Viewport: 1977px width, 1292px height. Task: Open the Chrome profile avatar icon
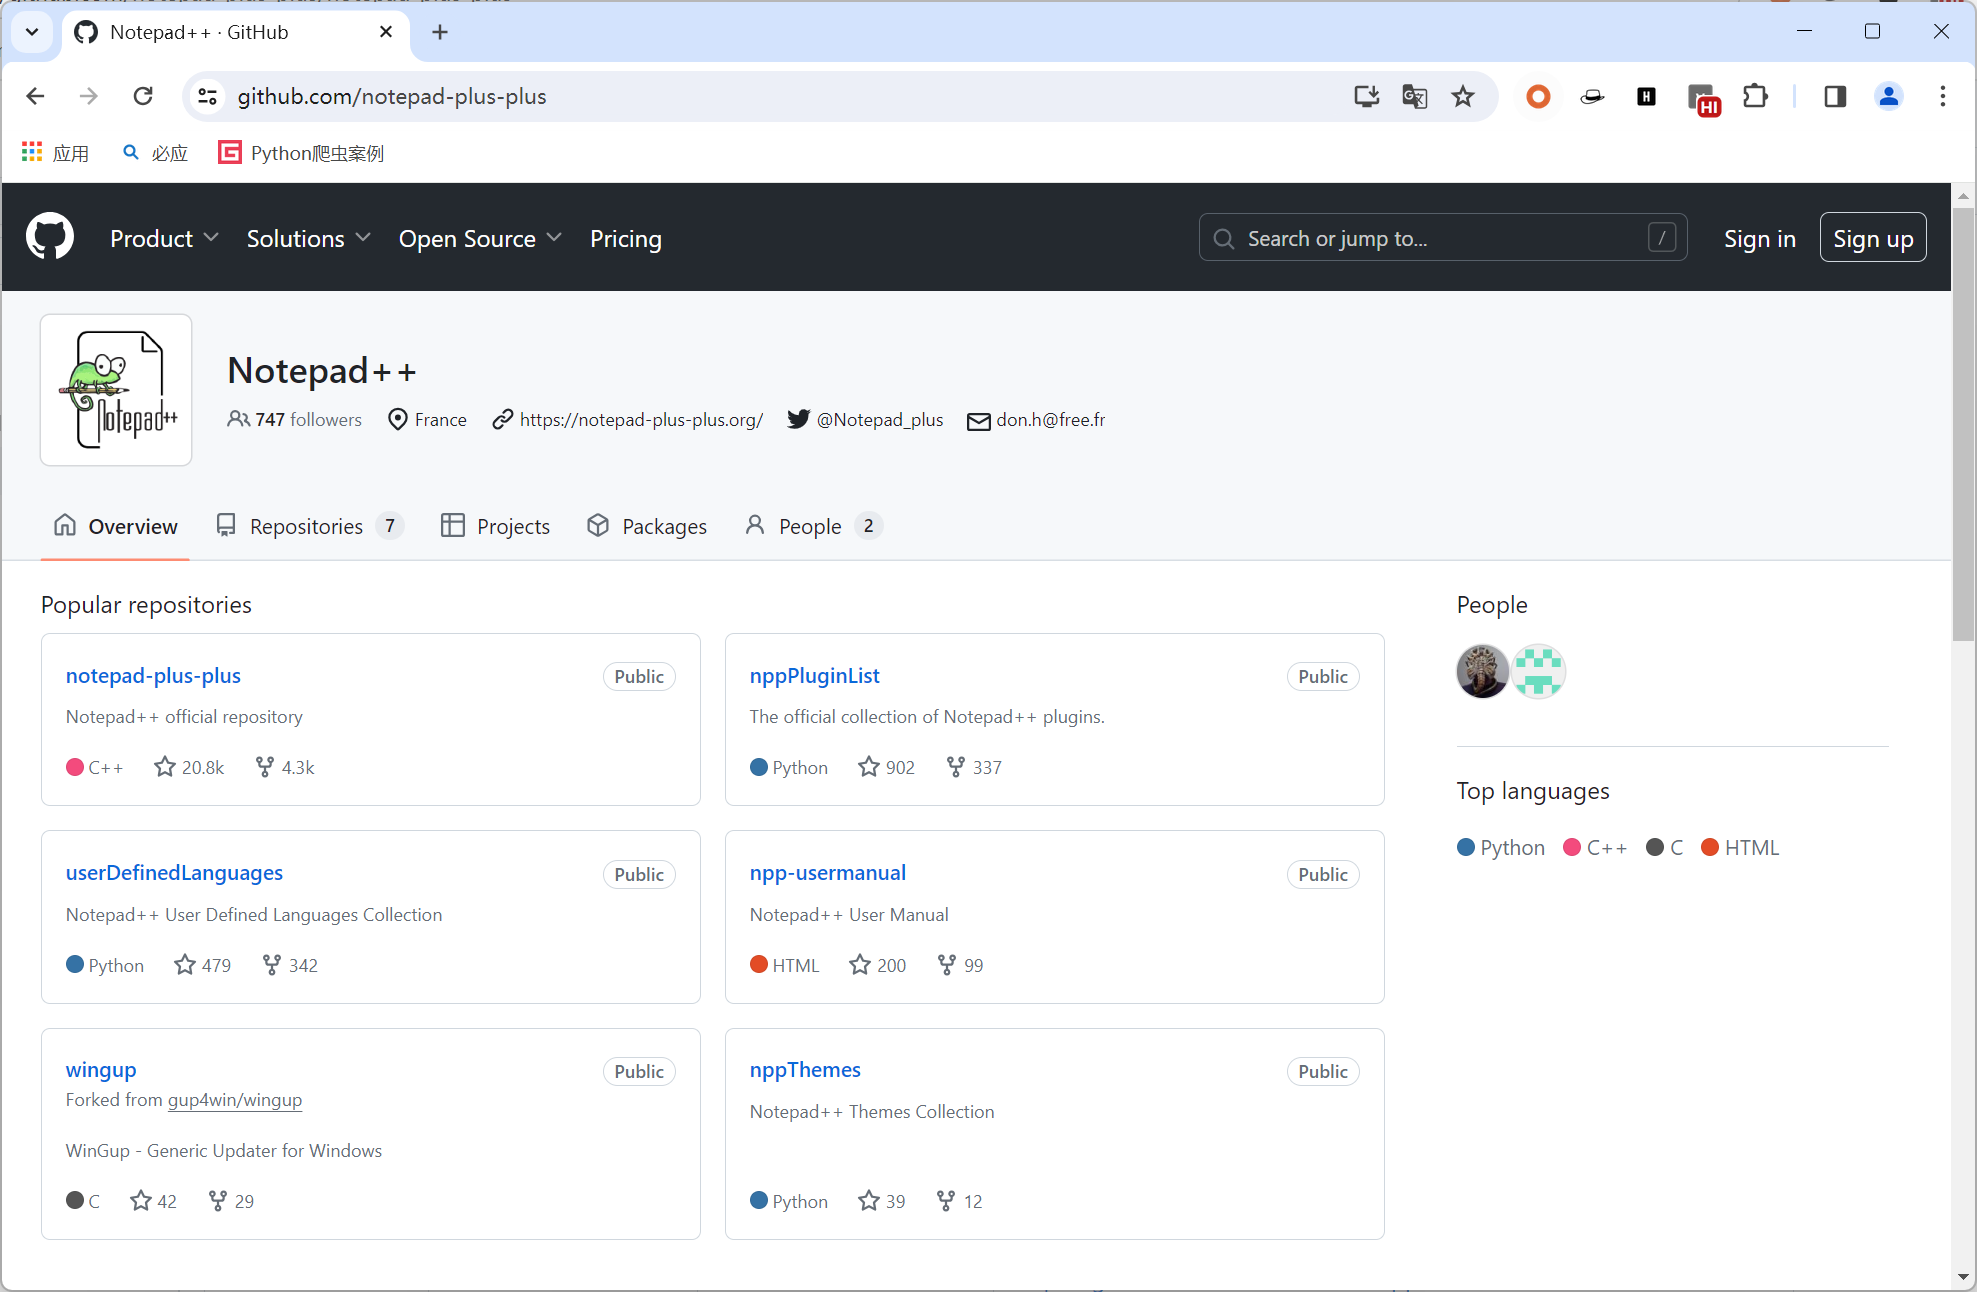[x=1888, y=97]
